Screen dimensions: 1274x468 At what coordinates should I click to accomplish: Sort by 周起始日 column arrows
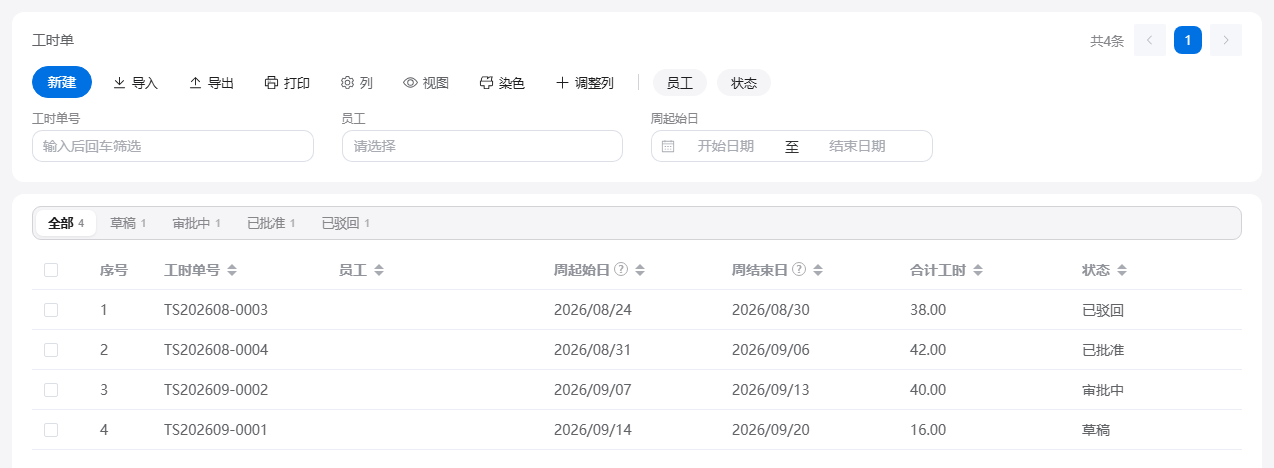[641, 270]
